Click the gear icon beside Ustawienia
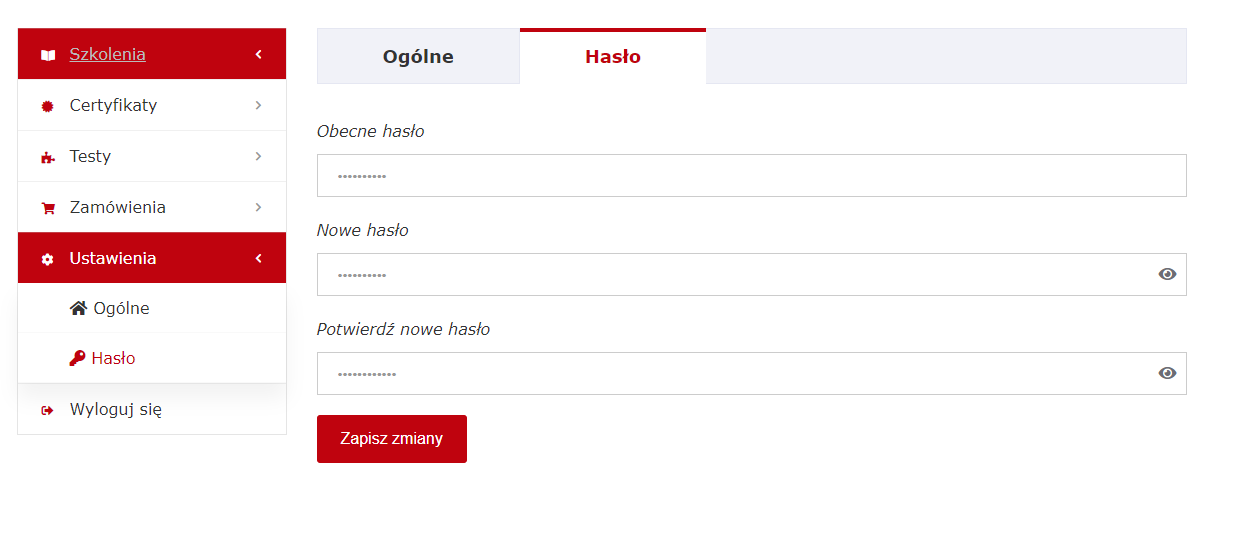The height and width of the screenshot is (535, 1254). click(48, 259)
